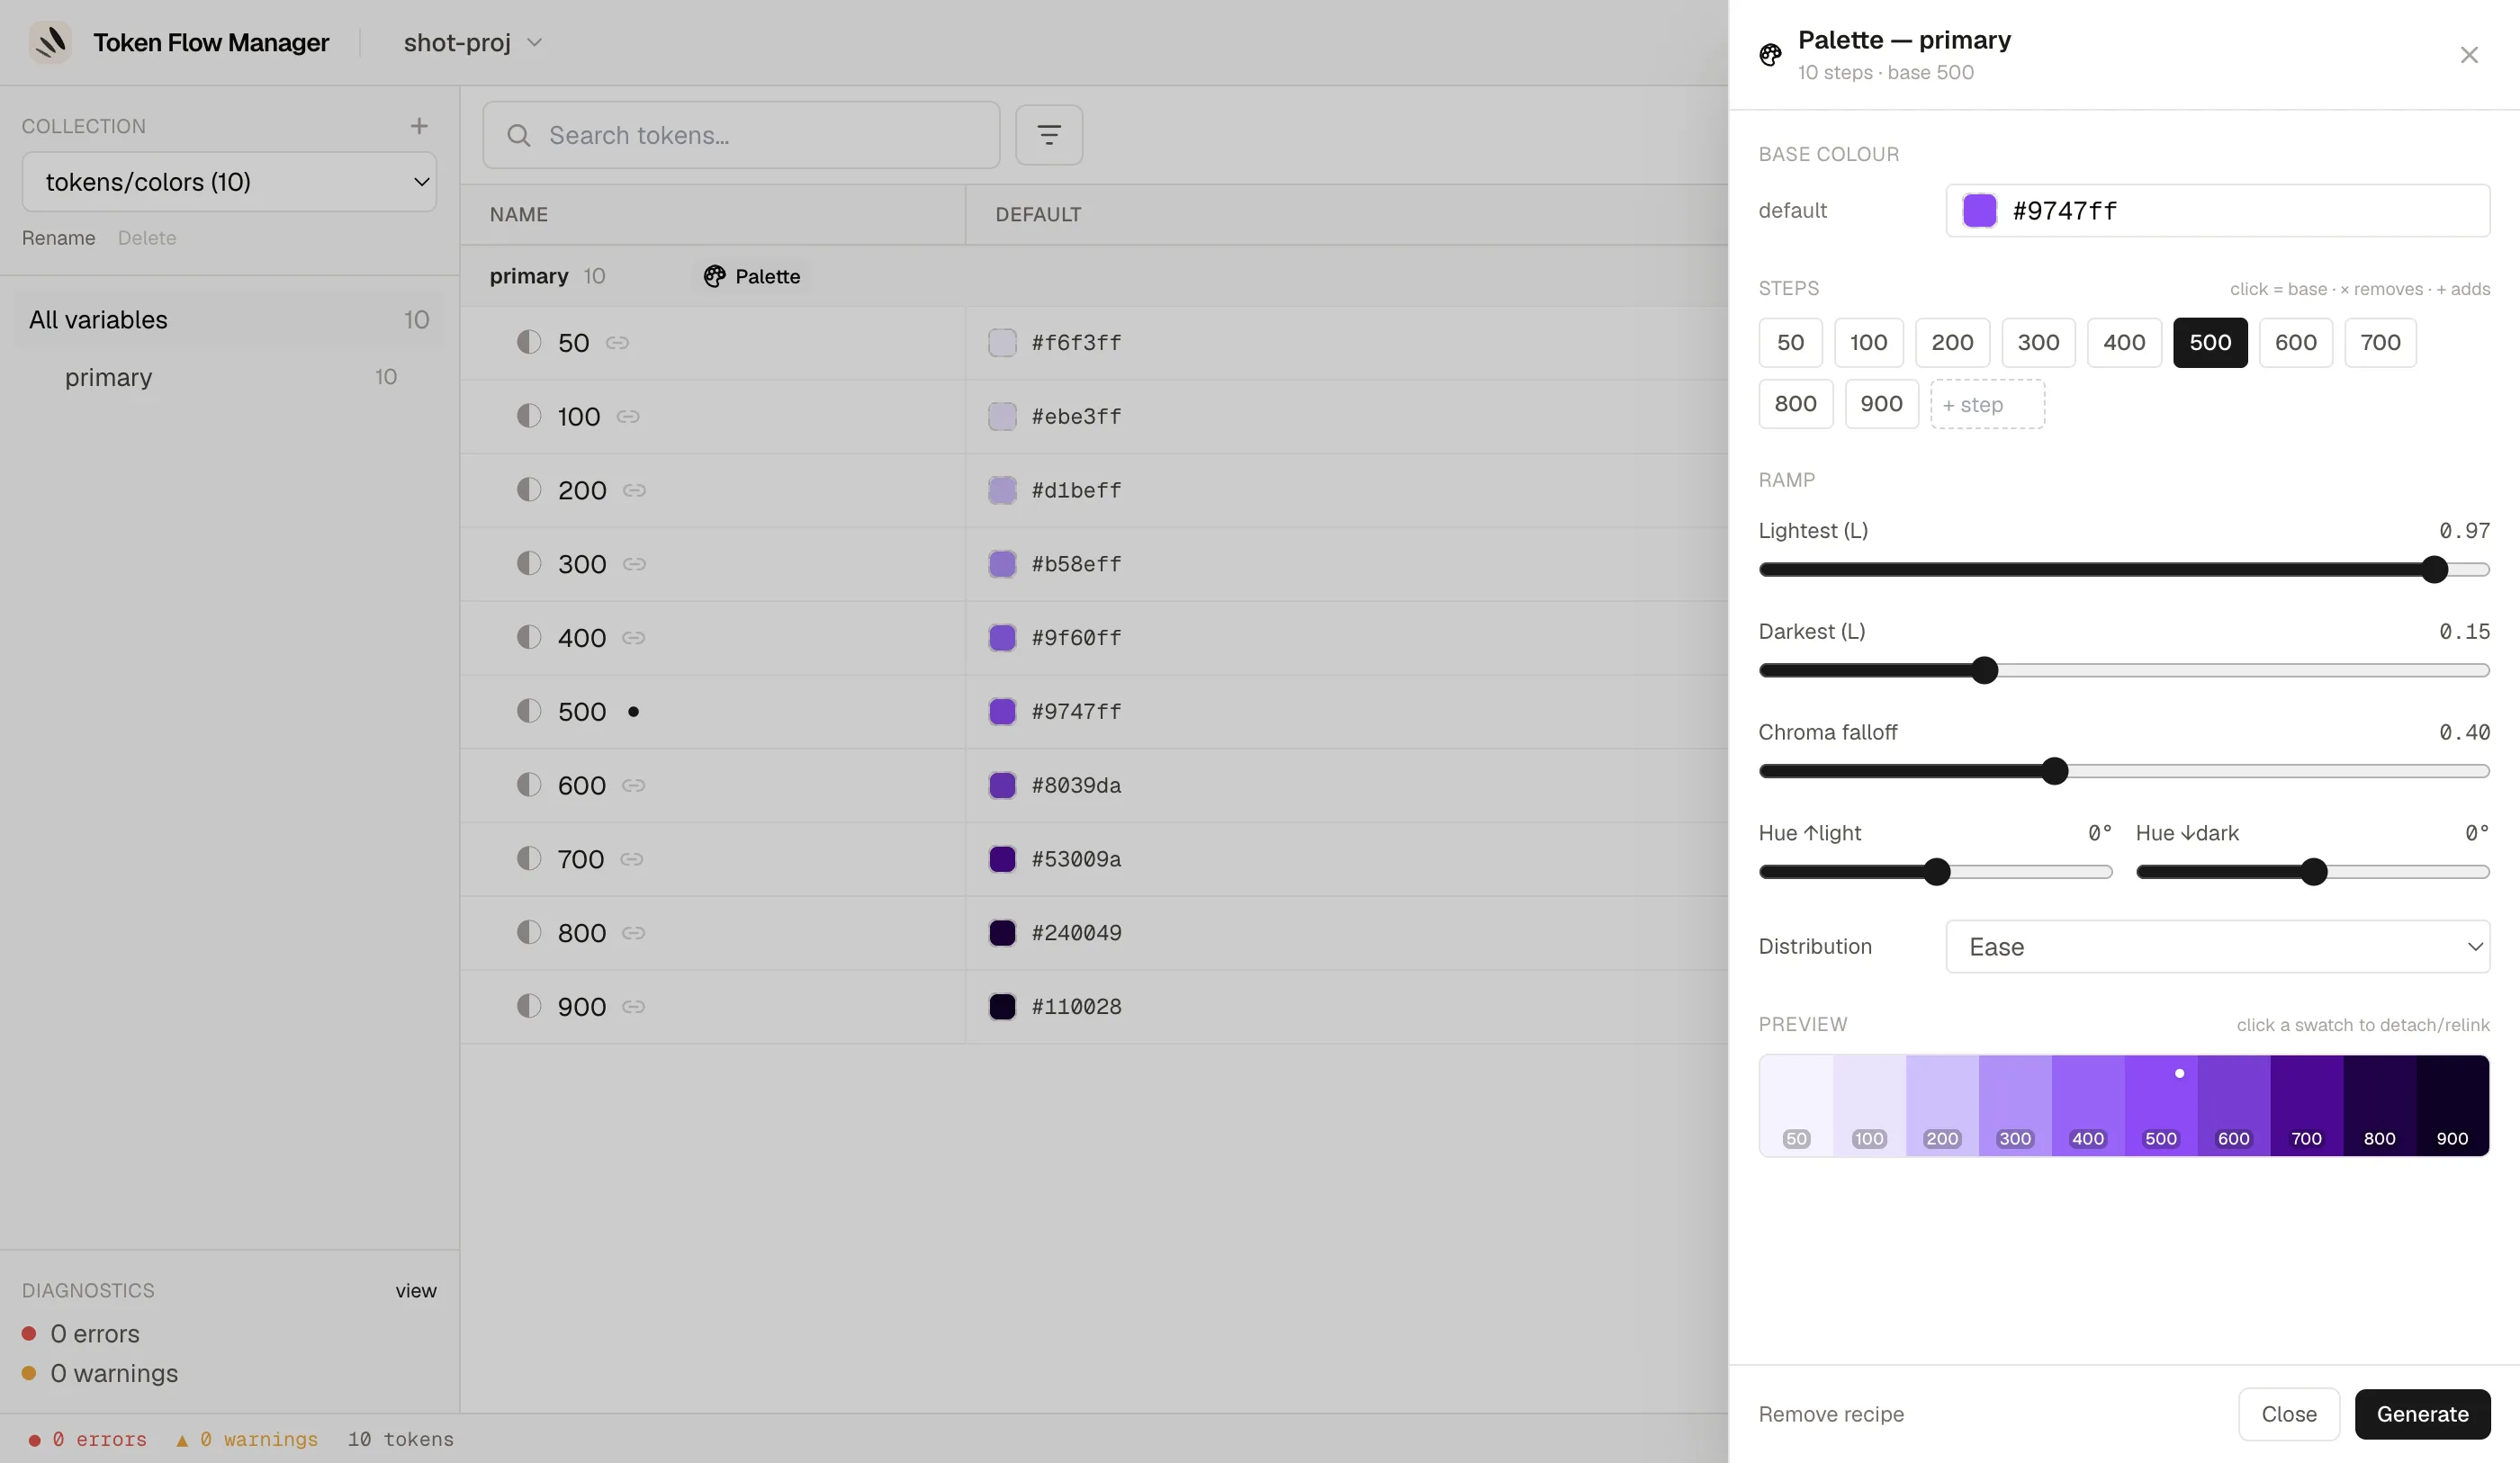This screenshot has height=1463, width=2520.
Task: Click the Search tokens input field
Action: tap(741, 135)
